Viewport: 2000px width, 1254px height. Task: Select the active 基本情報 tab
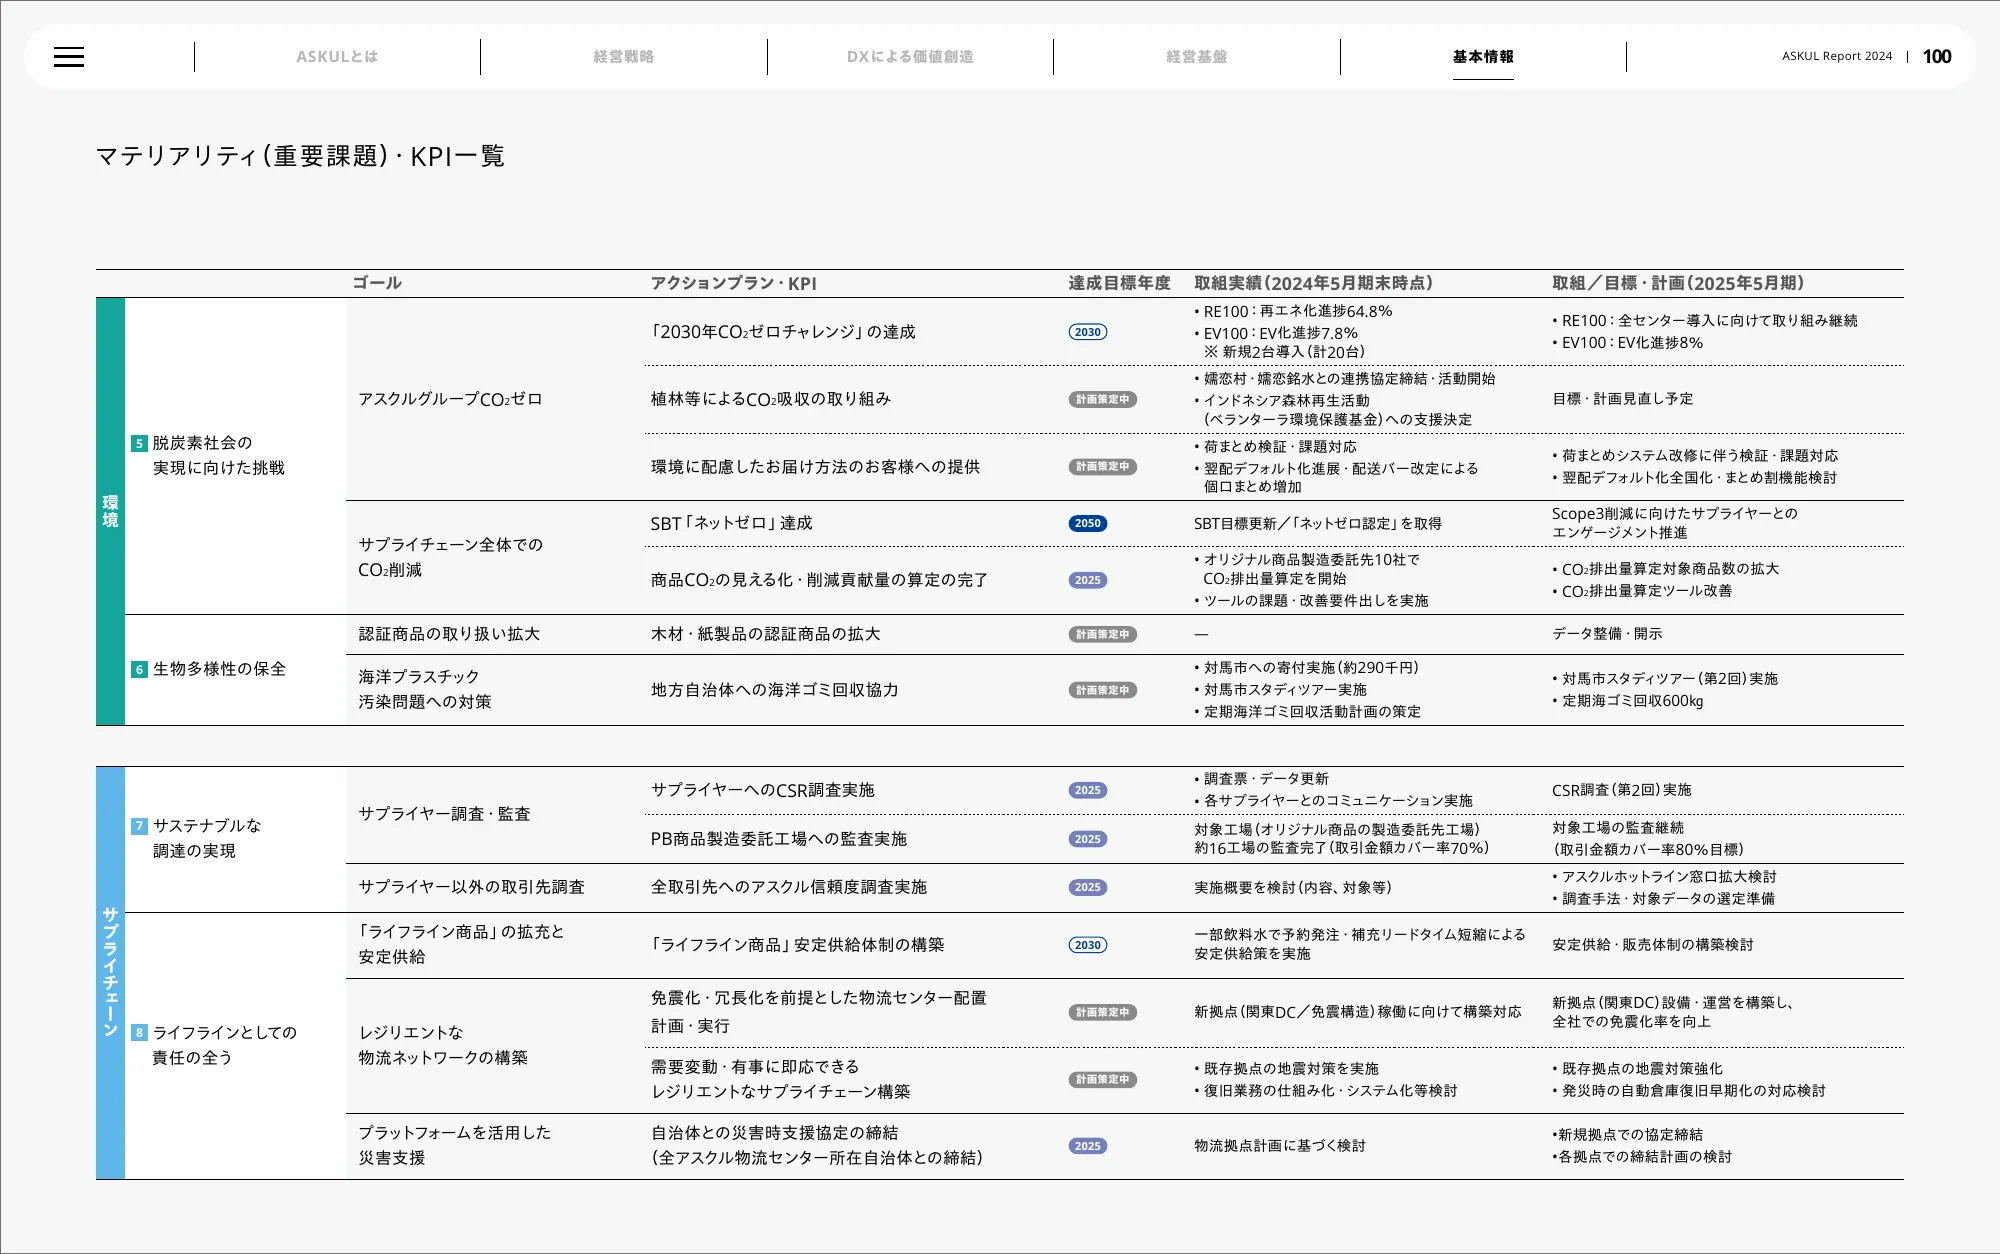pos(1482,57)
